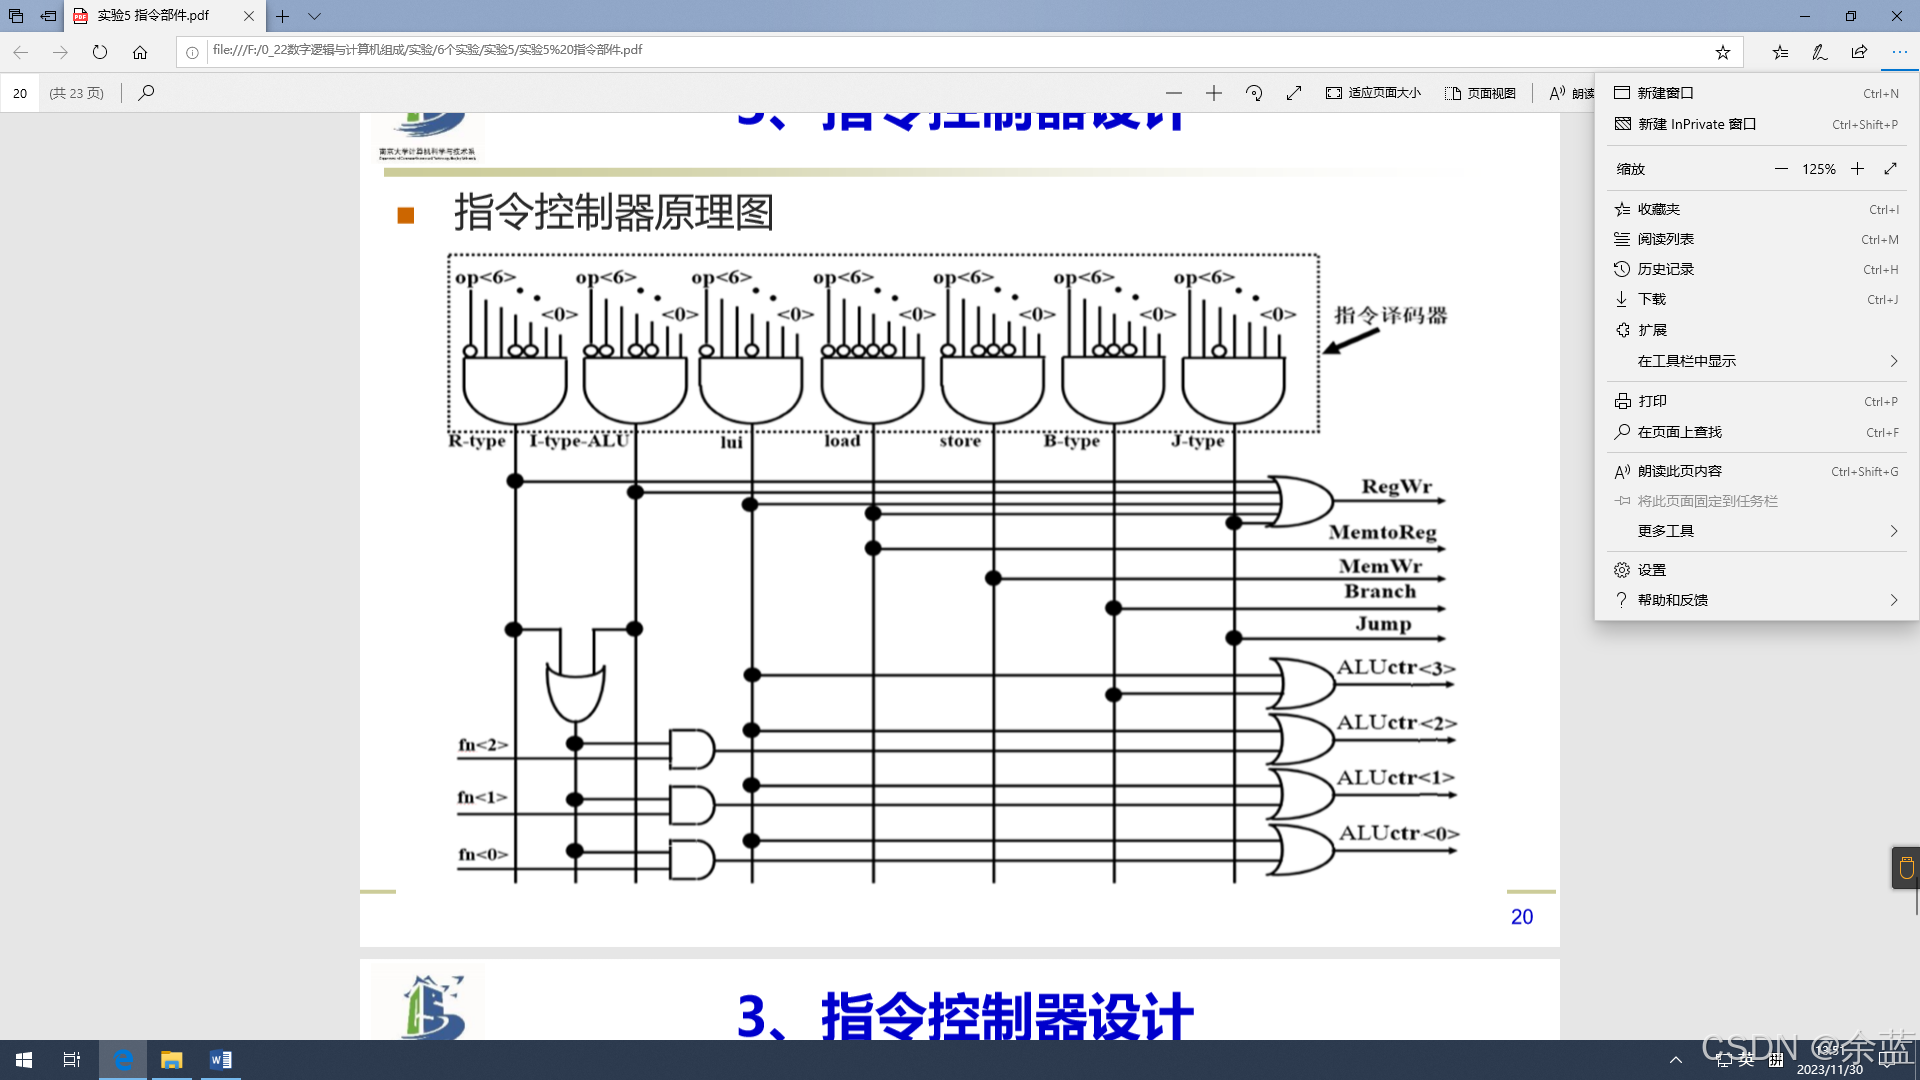Rotate the PDF with the rotate icon

1254,93
